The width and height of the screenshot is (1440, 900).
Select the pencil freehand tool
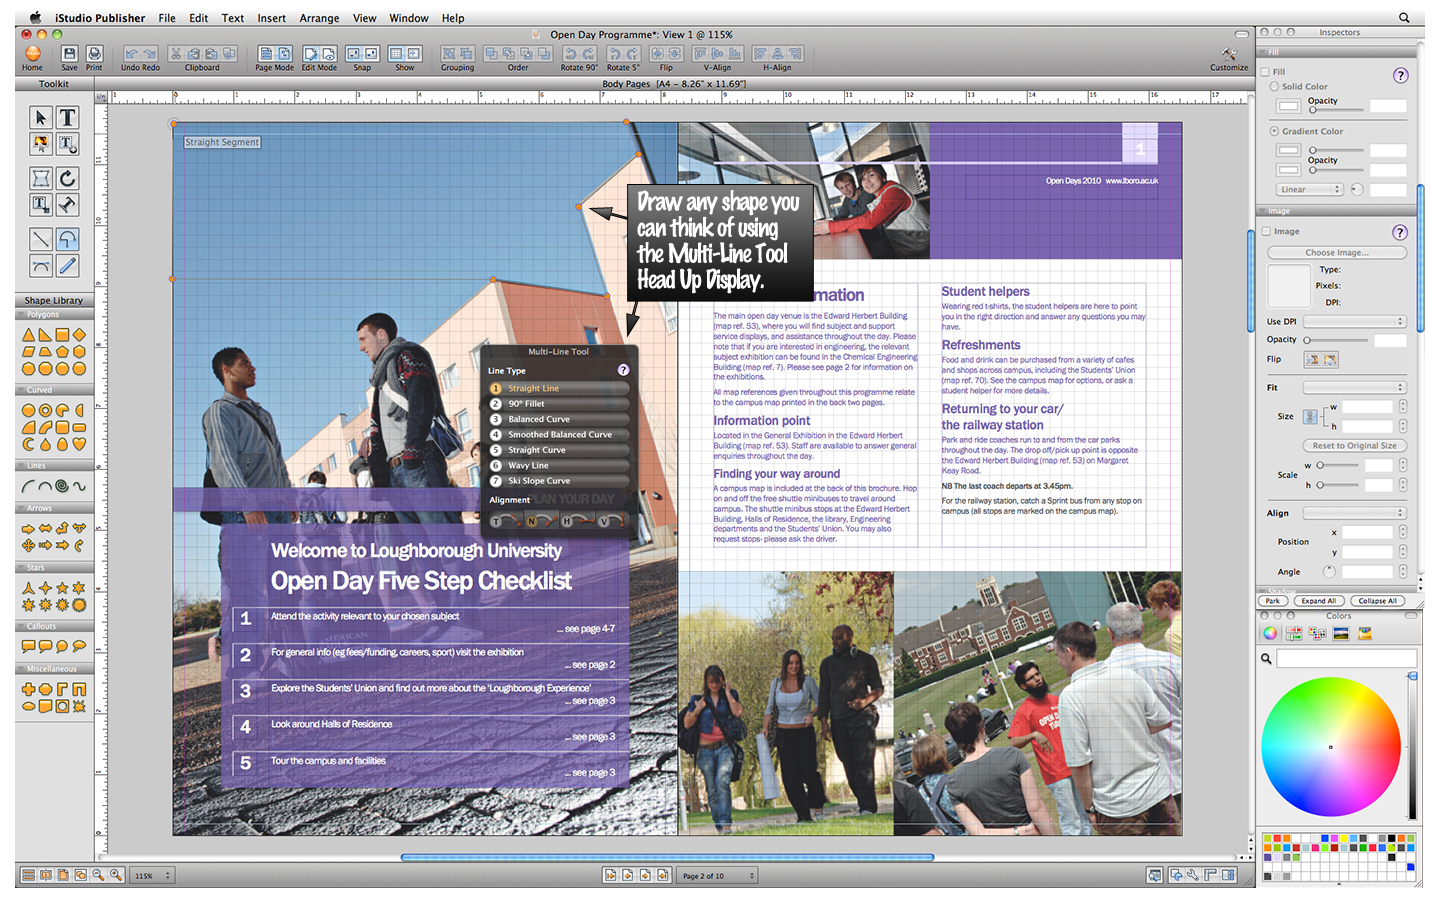(x=67, y=266)
